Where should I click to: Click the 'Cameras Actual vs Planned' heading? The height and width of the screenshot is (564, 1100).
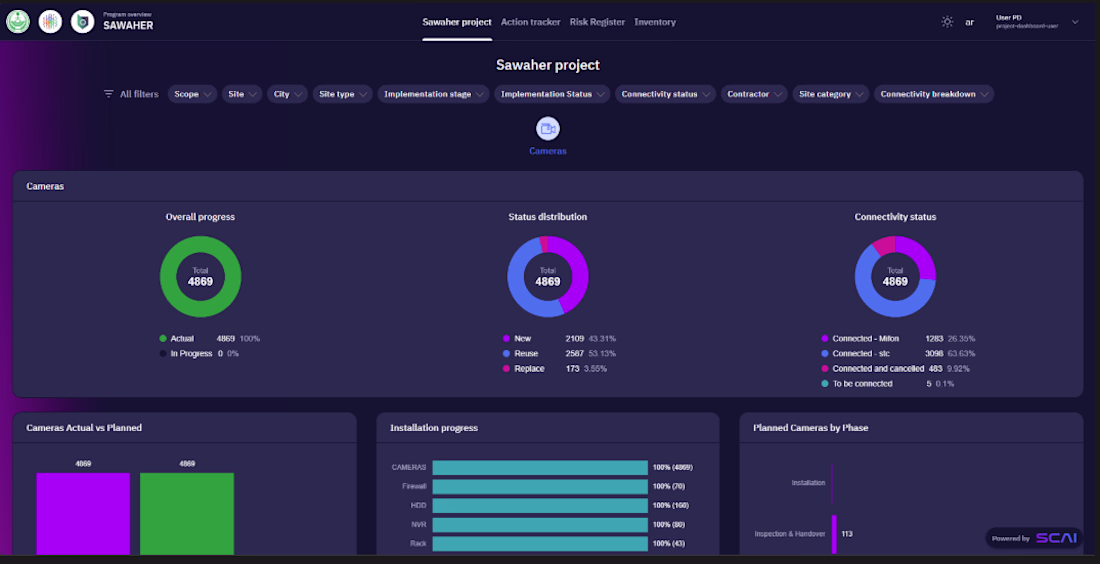[83, 427]
